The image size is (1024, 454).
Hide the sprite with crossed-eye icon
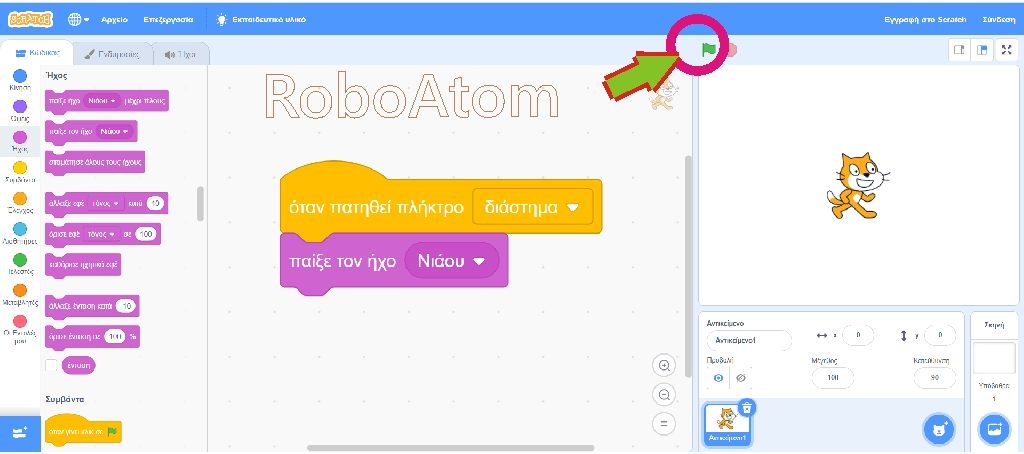739,378
